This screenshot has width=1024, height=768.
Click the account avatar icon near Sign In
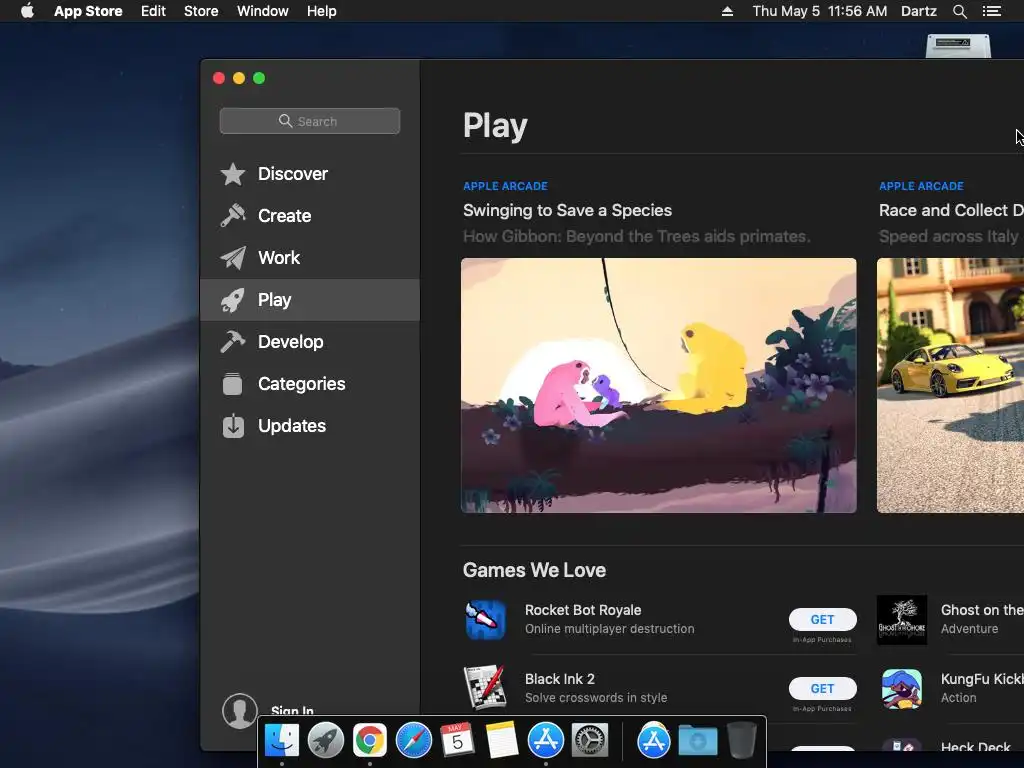click(240, 711)
